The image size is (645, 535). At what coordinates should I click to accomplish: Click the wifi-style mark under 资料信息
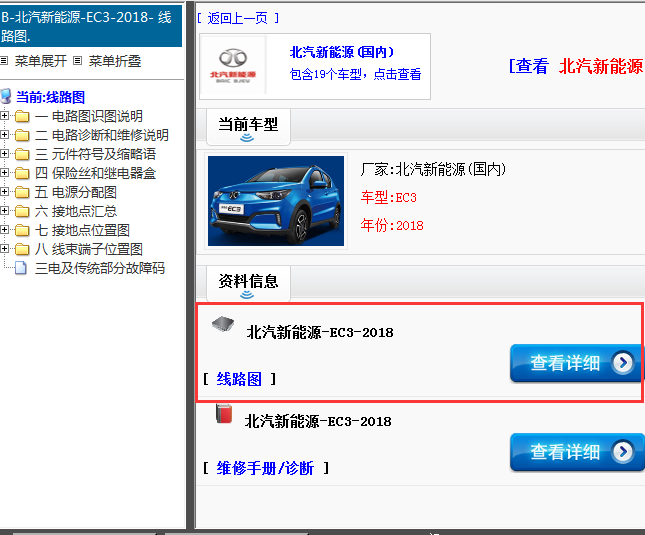click(247, 294)
